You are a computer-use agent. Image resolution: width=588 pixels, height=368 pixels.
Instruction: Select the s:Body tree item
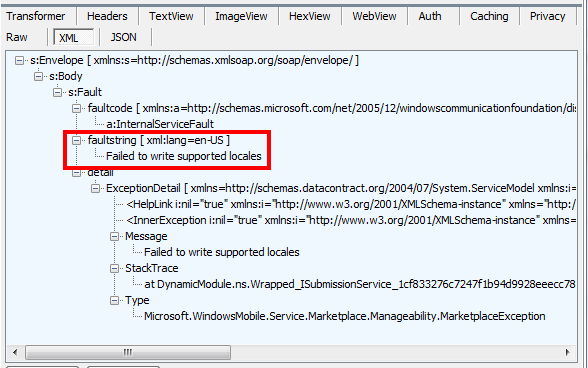[66, 76]
